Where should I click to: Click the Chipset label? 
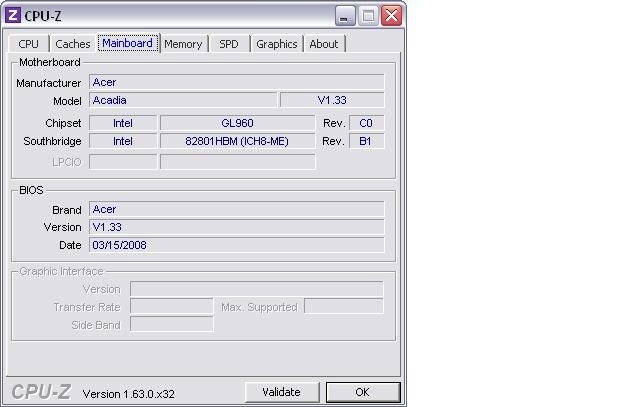pyautogui.click(x=63, y=123)
